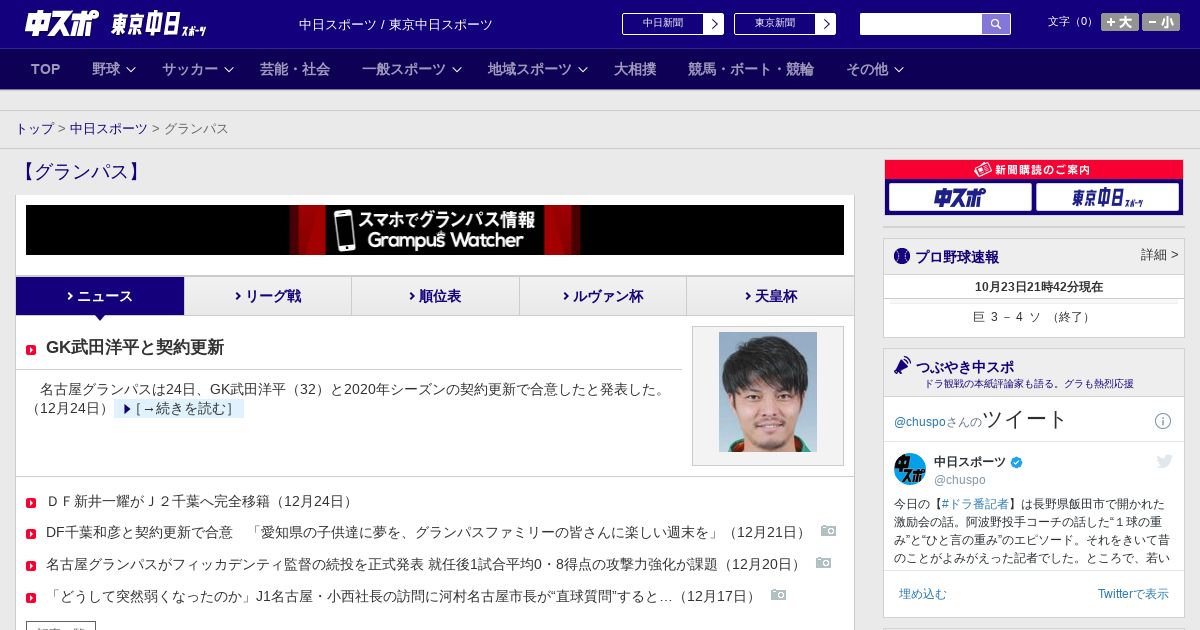The height and width of the screenshot is (630, 1200).
Task: Click arrow beside 東京新聞
Action: 826,24
